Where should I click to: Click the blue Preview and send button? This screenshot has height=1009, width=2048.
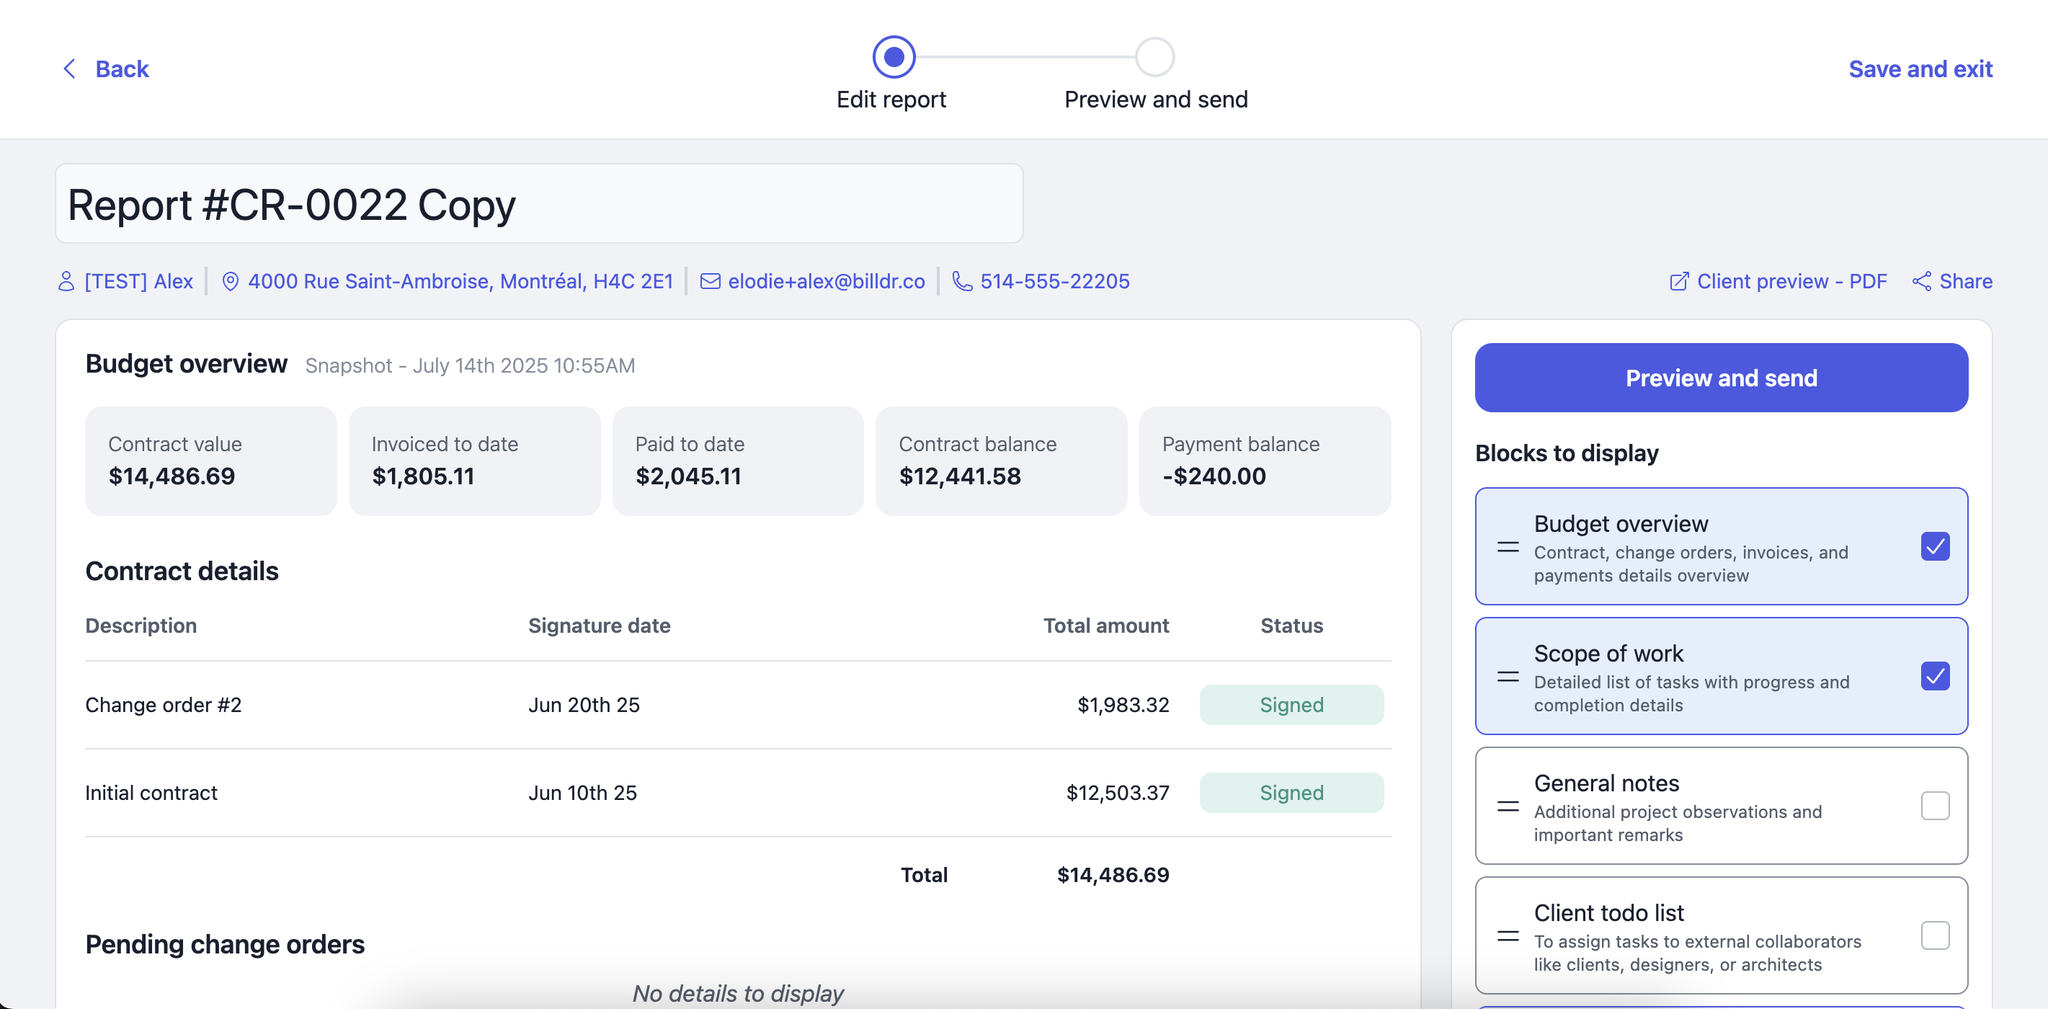(1721, 378)
